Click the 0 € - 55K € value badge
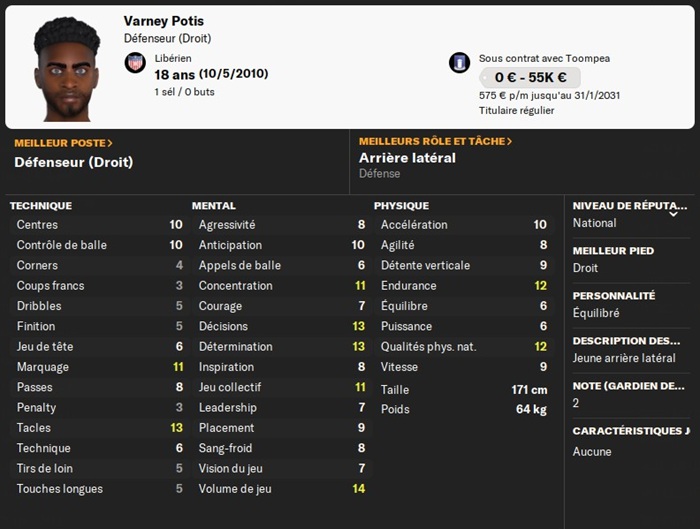This screenshot has width=700, height=529. pos(529,77)
